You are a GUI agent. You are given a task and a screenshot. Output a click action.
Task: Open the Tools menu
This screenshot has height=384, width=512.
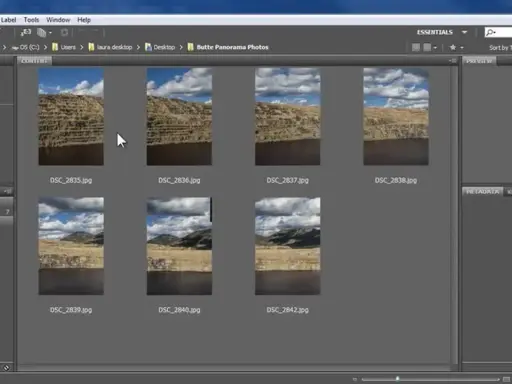(x=31, y=20)
